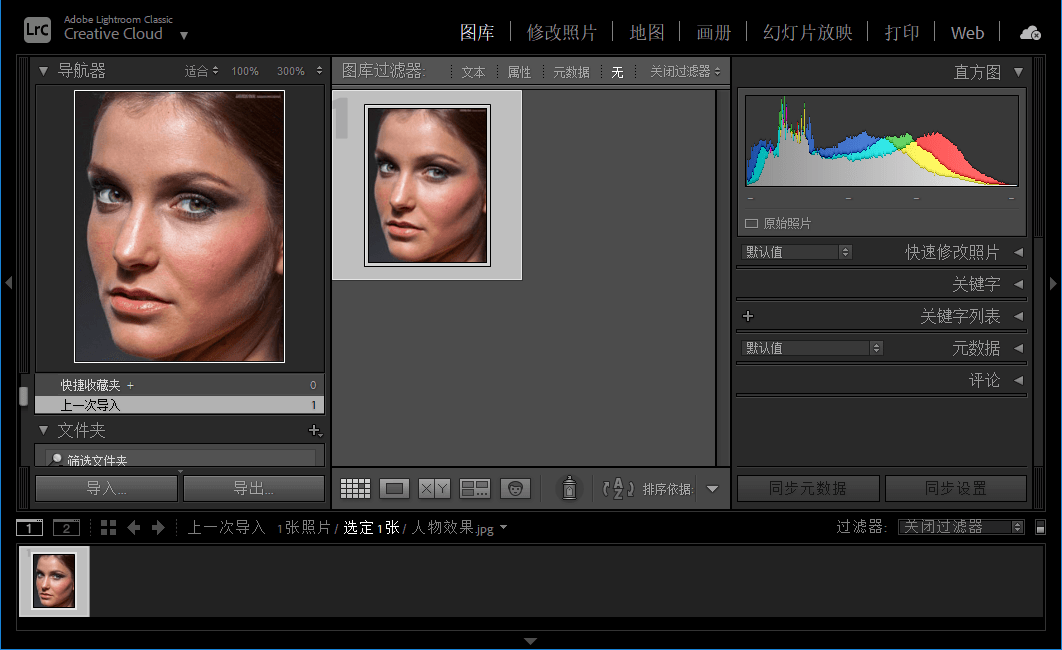Hide the right panel group arrow
This screenshot has width=1062, height=650.
pos(1053,283)
